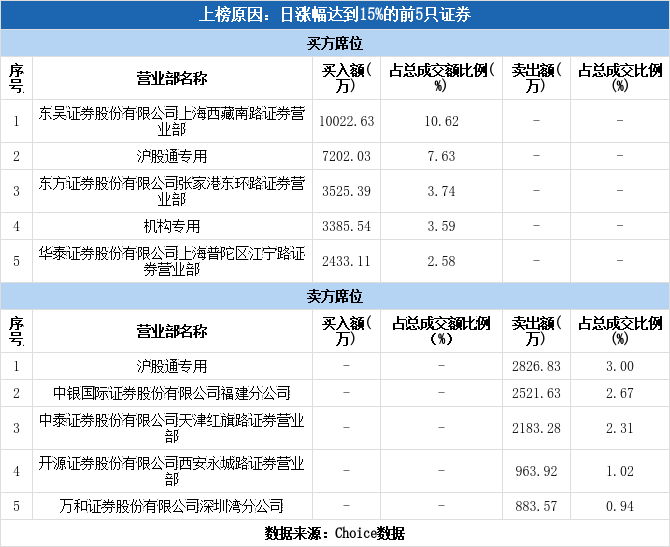Click seller row 中银国际证券股份有限公司福建分公司

172,394
